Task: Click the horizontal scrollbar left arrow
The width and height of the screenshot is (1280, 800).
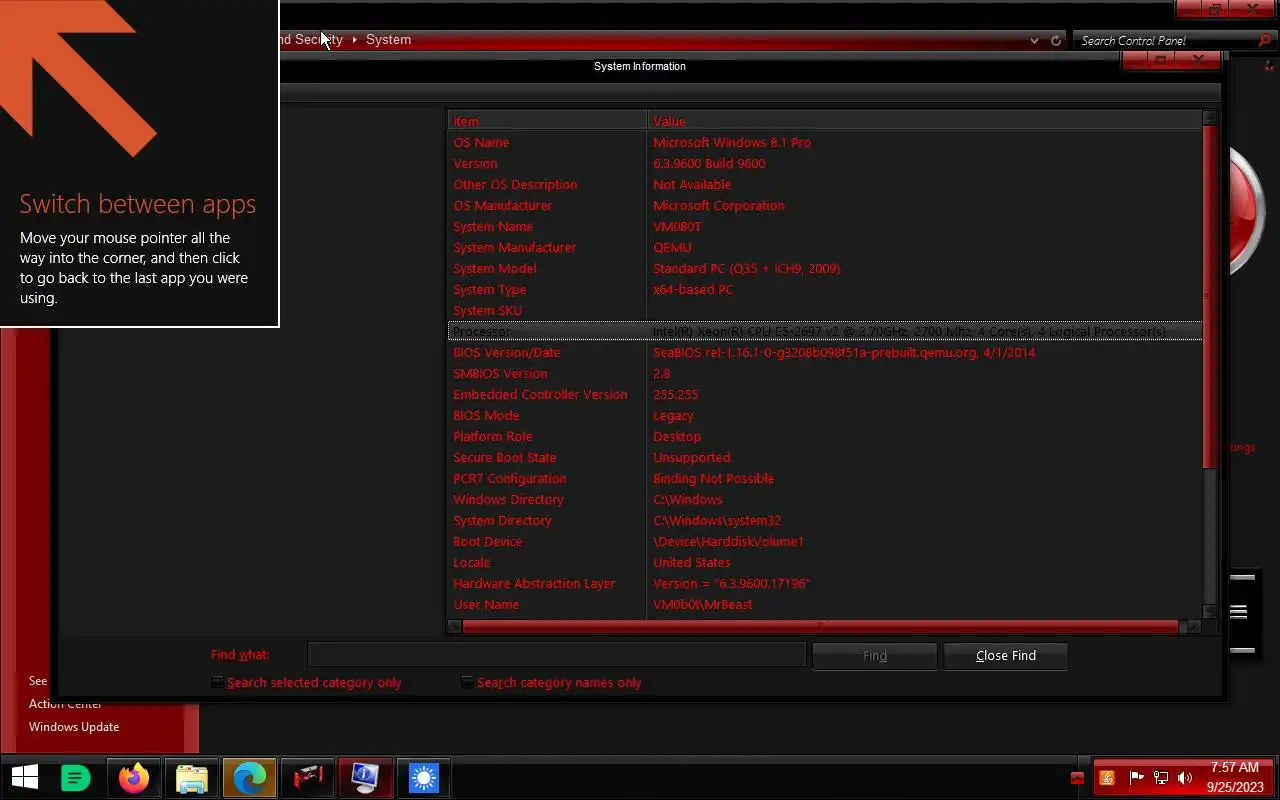Action: click(x=455, y=627)
